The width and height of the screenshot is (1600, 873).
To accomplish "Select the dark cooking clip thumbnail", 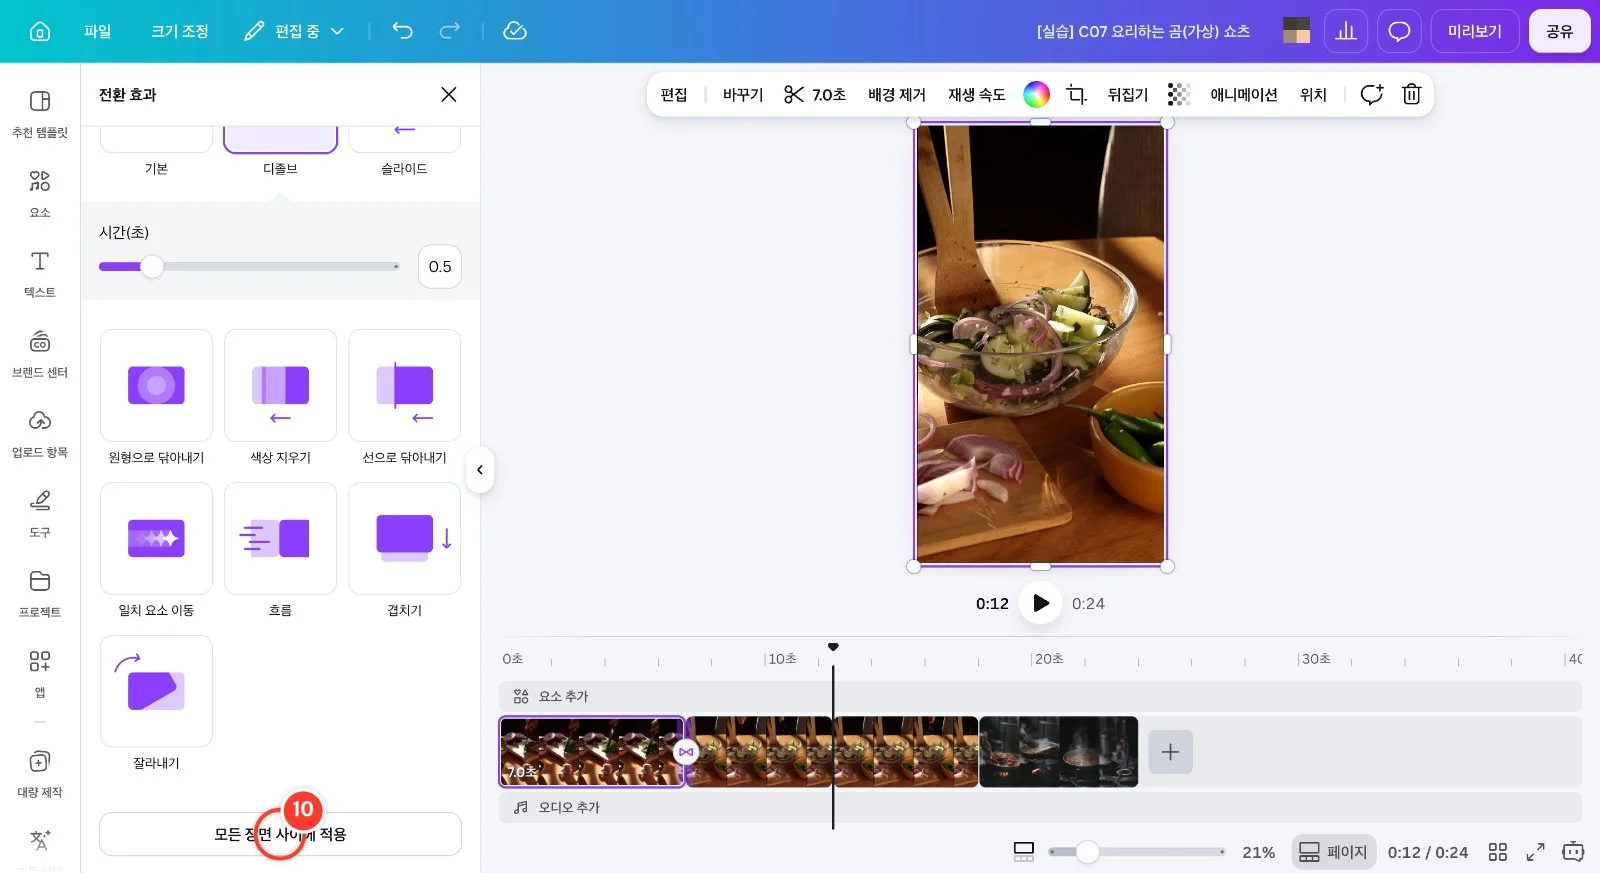I will coord(1059,752).
